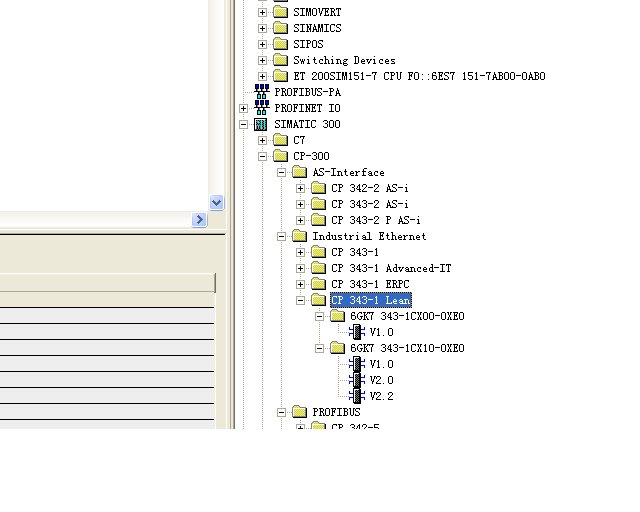Image resolution: width=640 pixels, height=512 pixels.
Task: Expand the ET 200SIM151-7 CPU folder node
Action: pyautogui.click(x=262, y=76)
